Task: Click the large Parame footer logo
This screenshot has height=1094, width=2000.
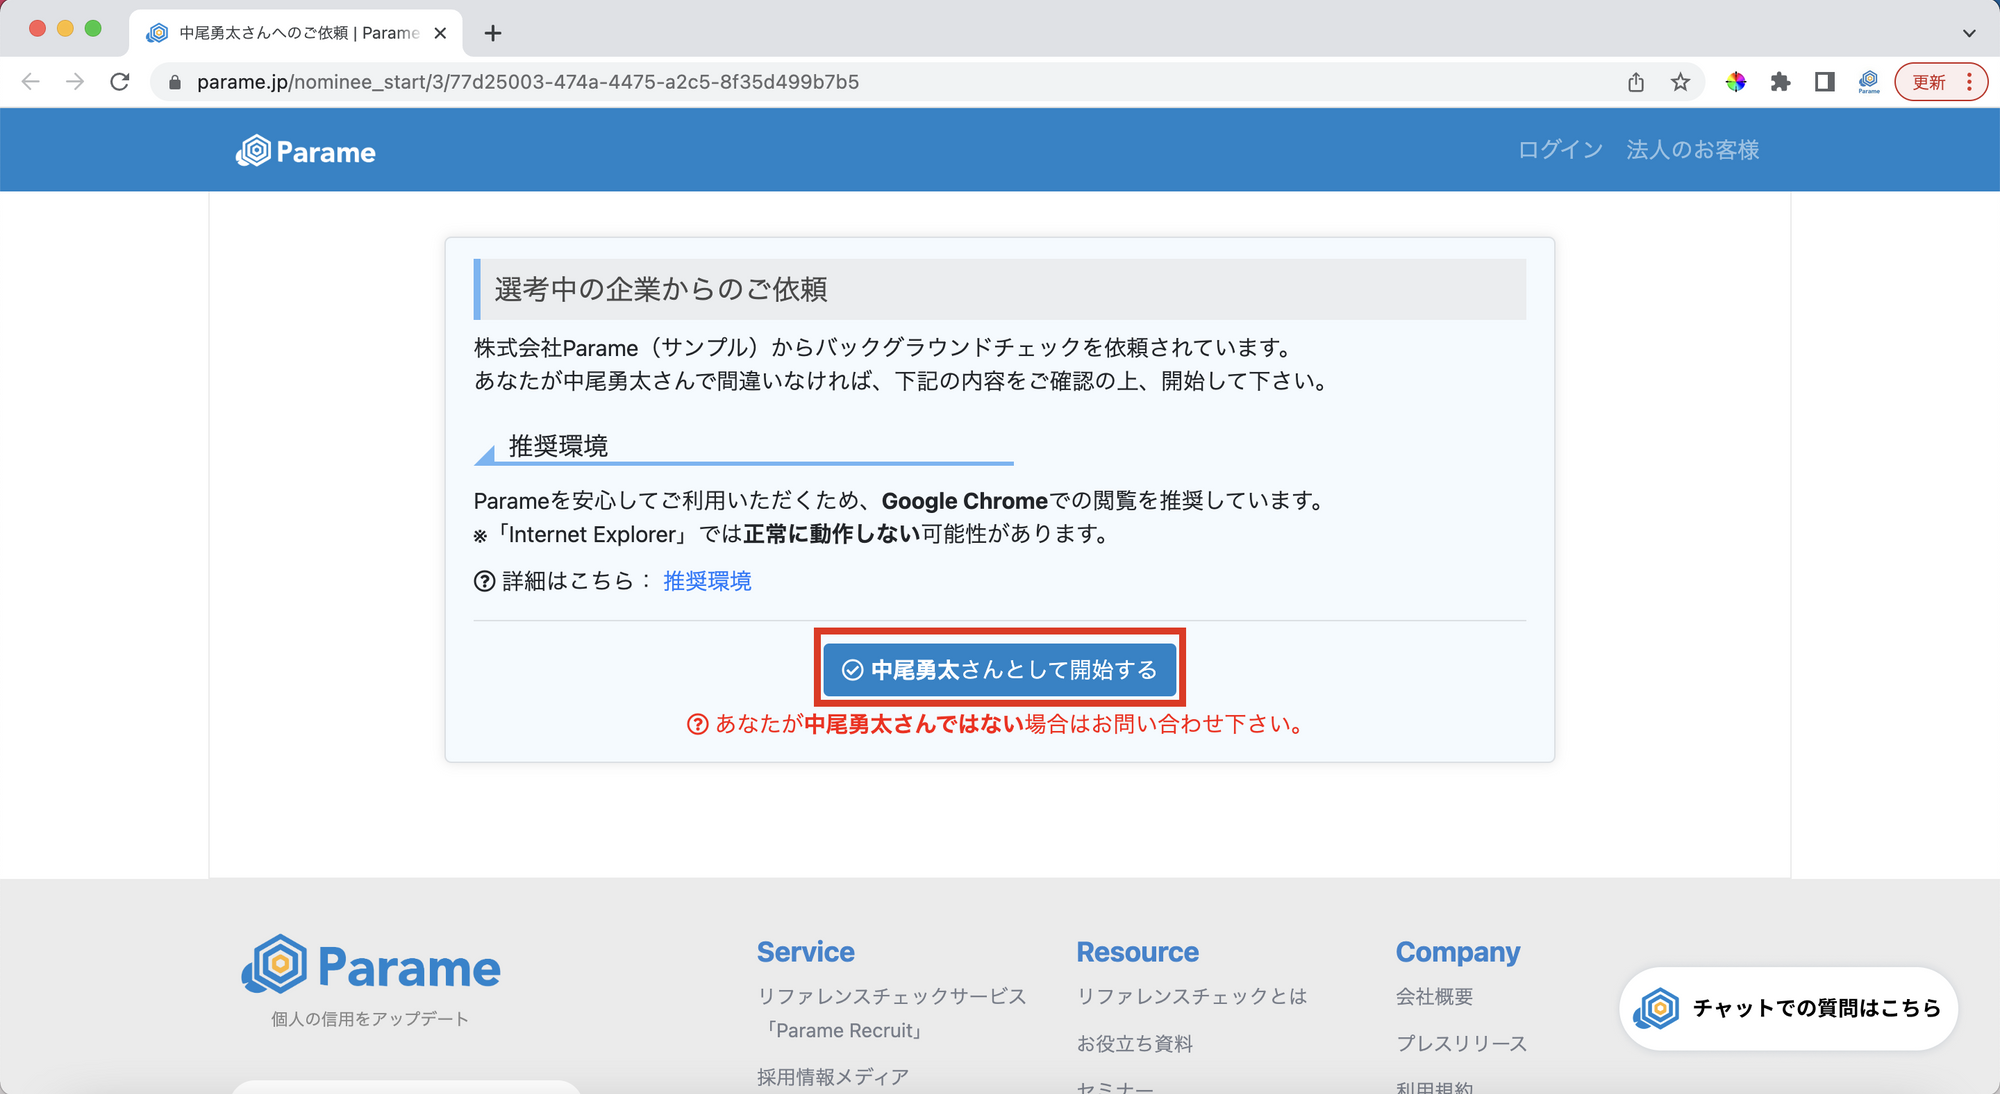Action: (371, 965)
